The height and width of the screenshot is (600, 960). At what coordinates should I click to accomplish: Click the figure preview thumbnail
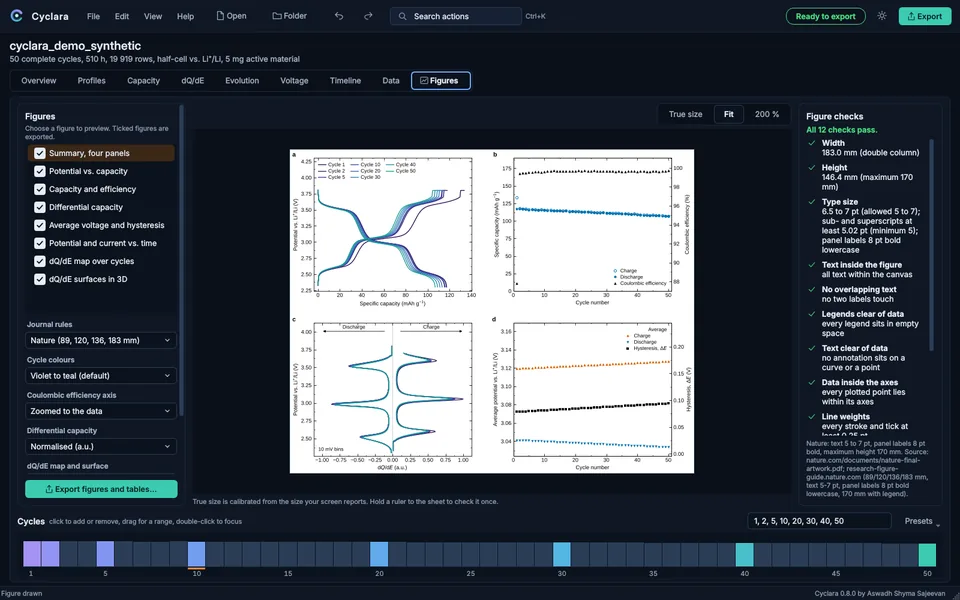[492, 311]
